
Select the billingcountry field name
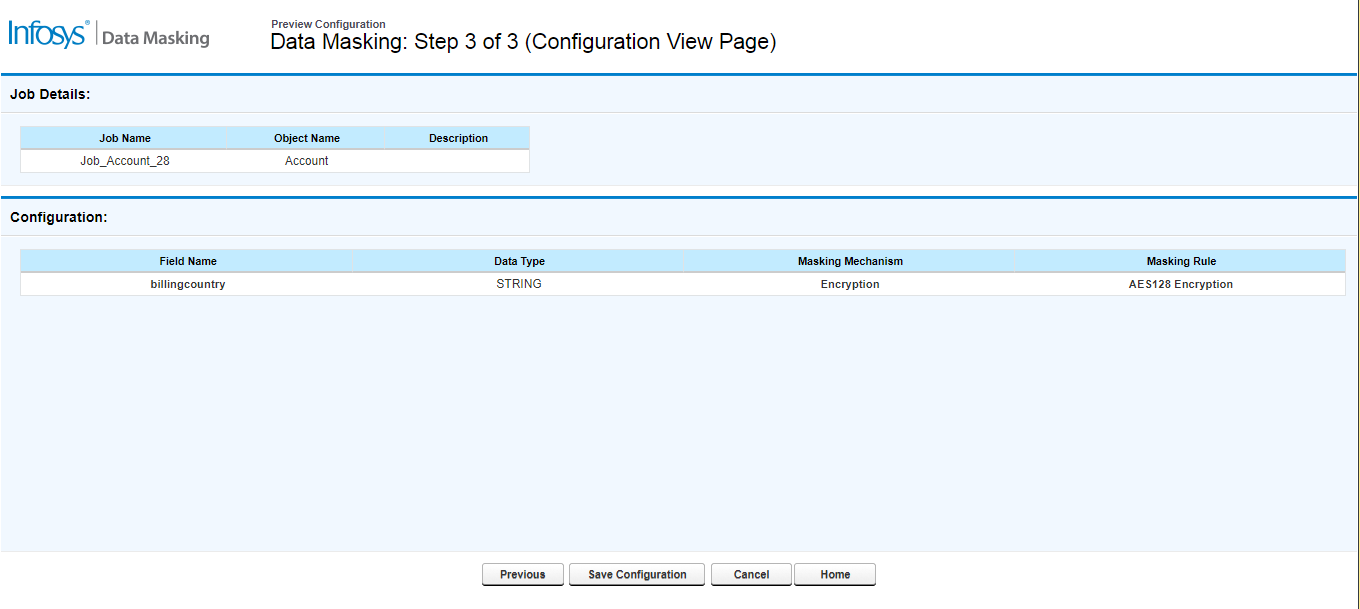tap(188, 283)
